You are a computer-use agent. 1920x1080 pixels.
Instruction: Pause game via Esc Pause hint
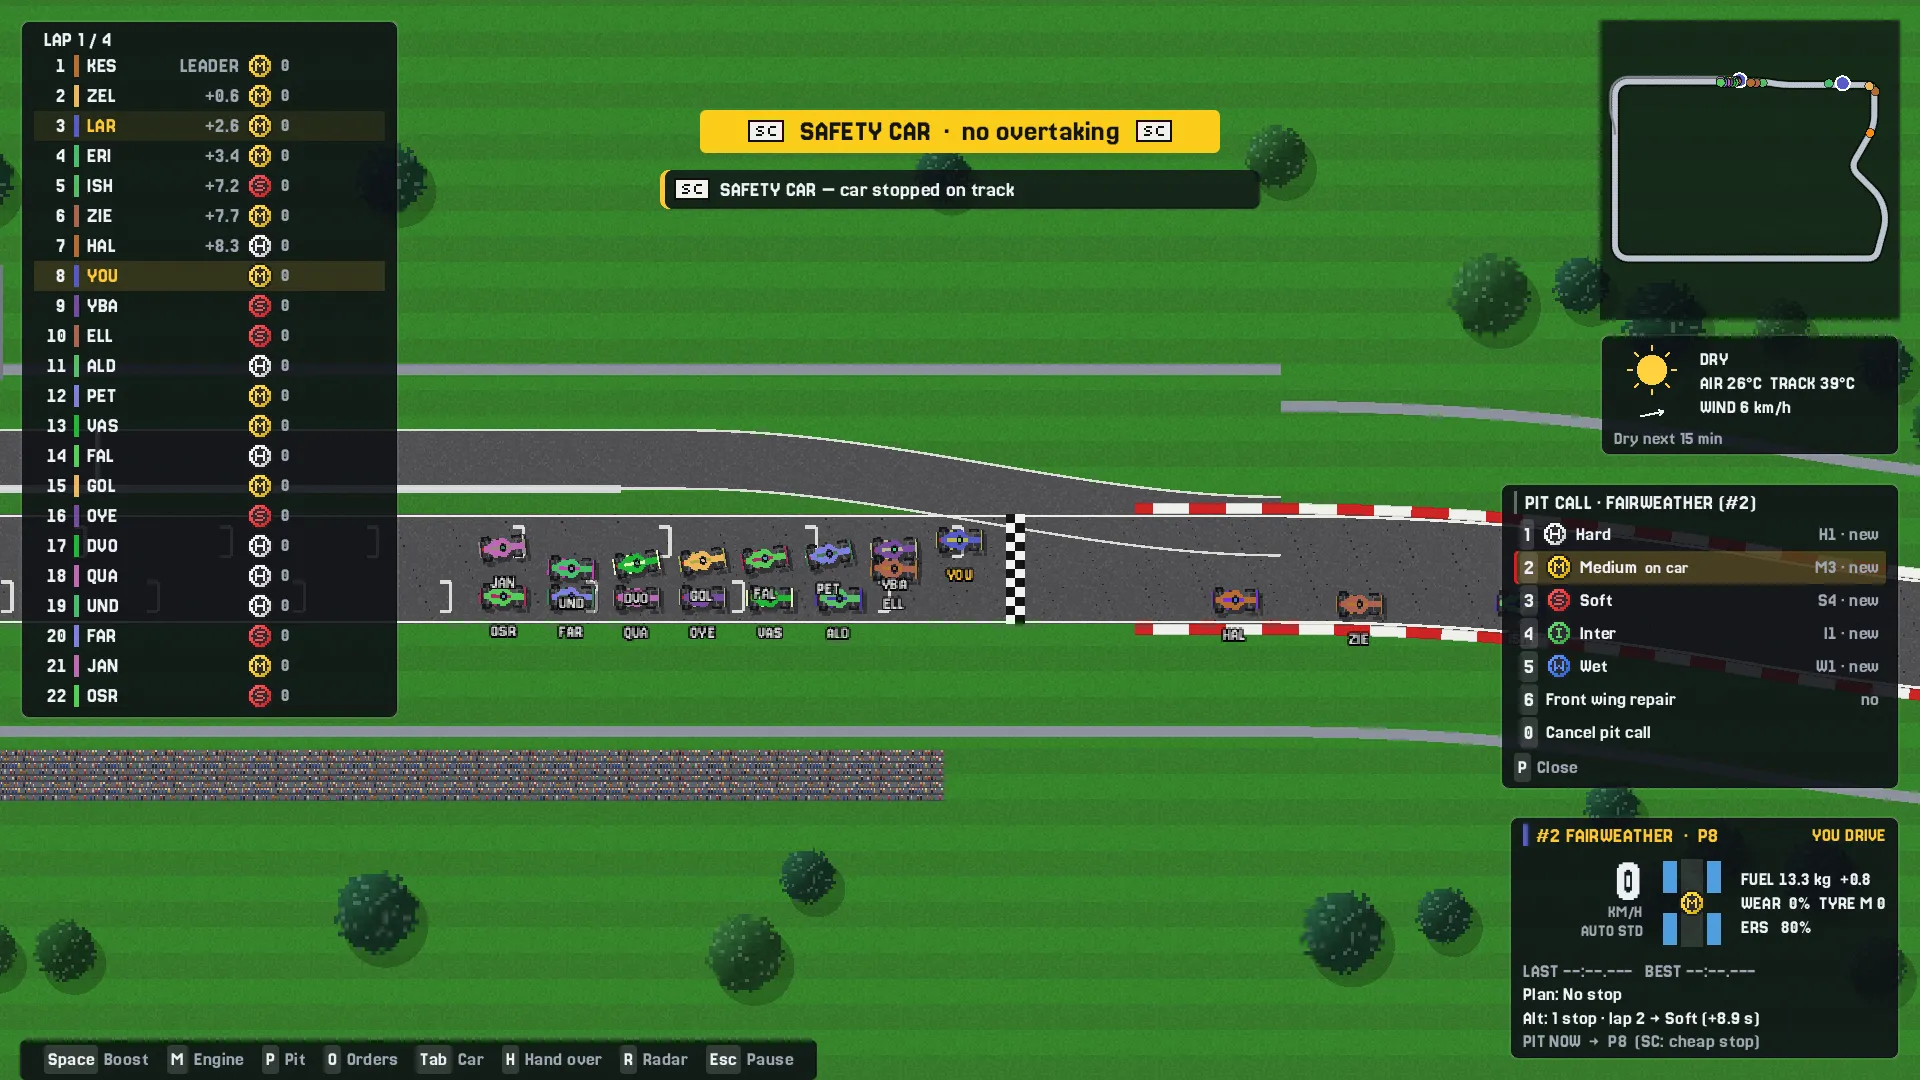coord(750,1059)
